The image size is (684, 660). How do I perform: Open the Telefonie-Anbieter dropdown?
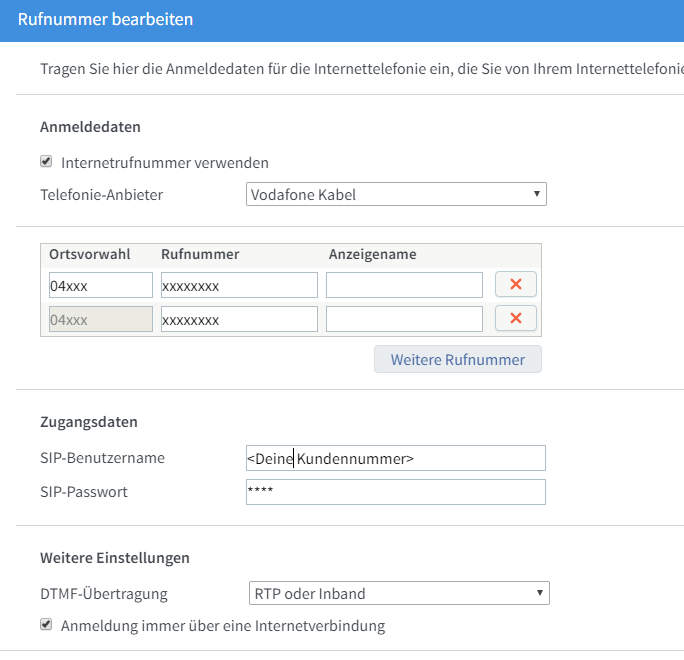(396, 194)
